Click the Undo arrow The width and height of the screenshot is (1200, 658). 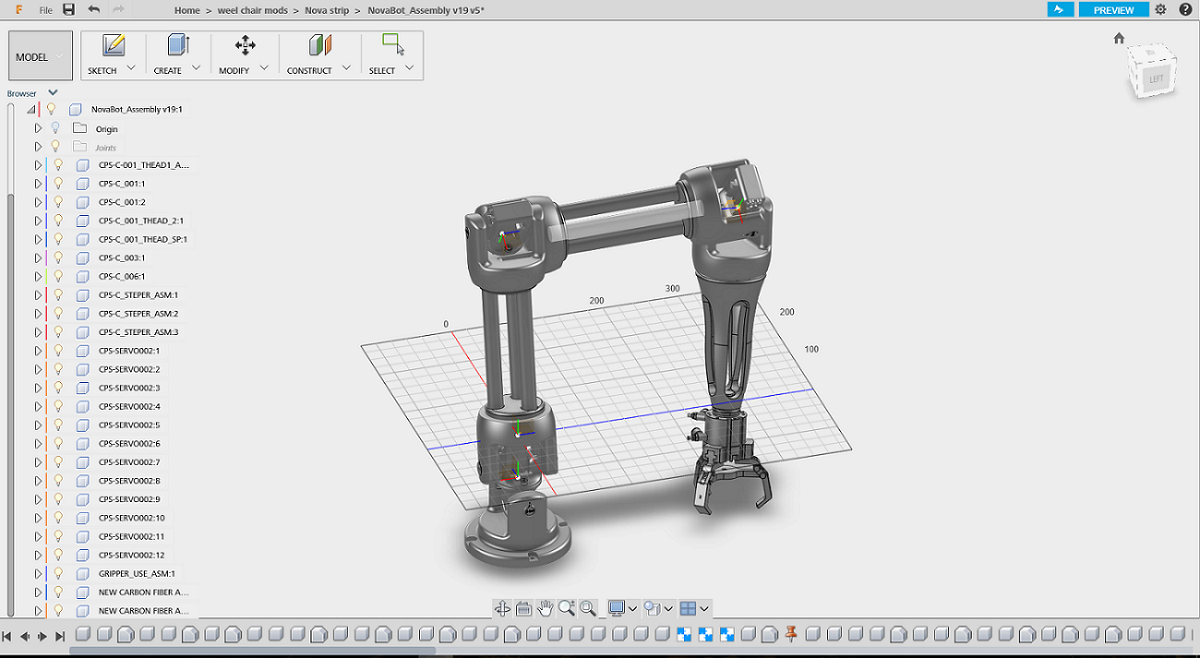(x=94, y=10)
